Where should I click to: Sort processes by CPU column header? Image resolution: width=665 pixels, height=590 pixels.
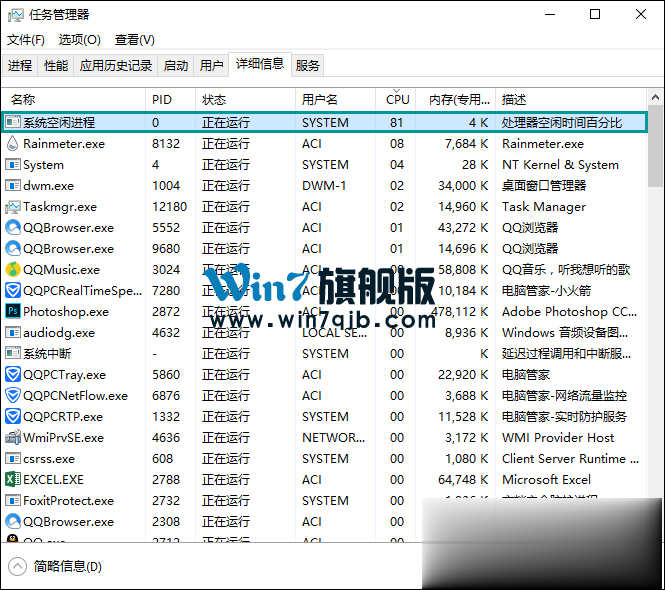398,100
